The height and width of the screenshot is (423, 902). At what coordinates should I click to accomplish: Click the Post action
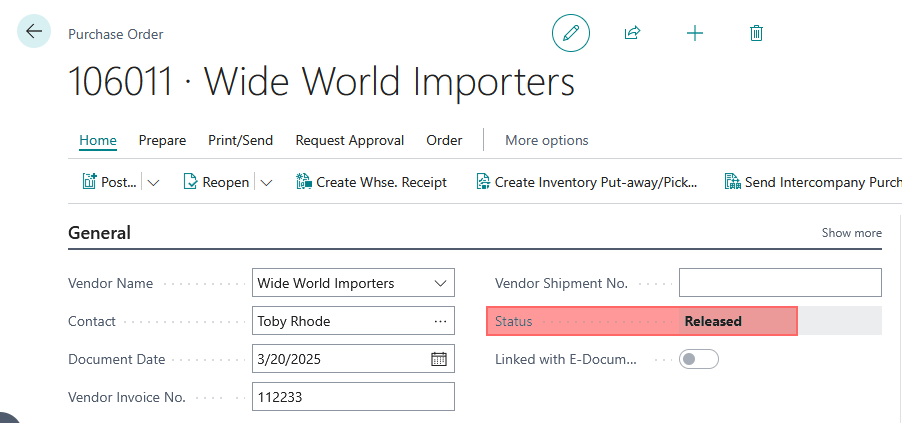coord(110,182)
